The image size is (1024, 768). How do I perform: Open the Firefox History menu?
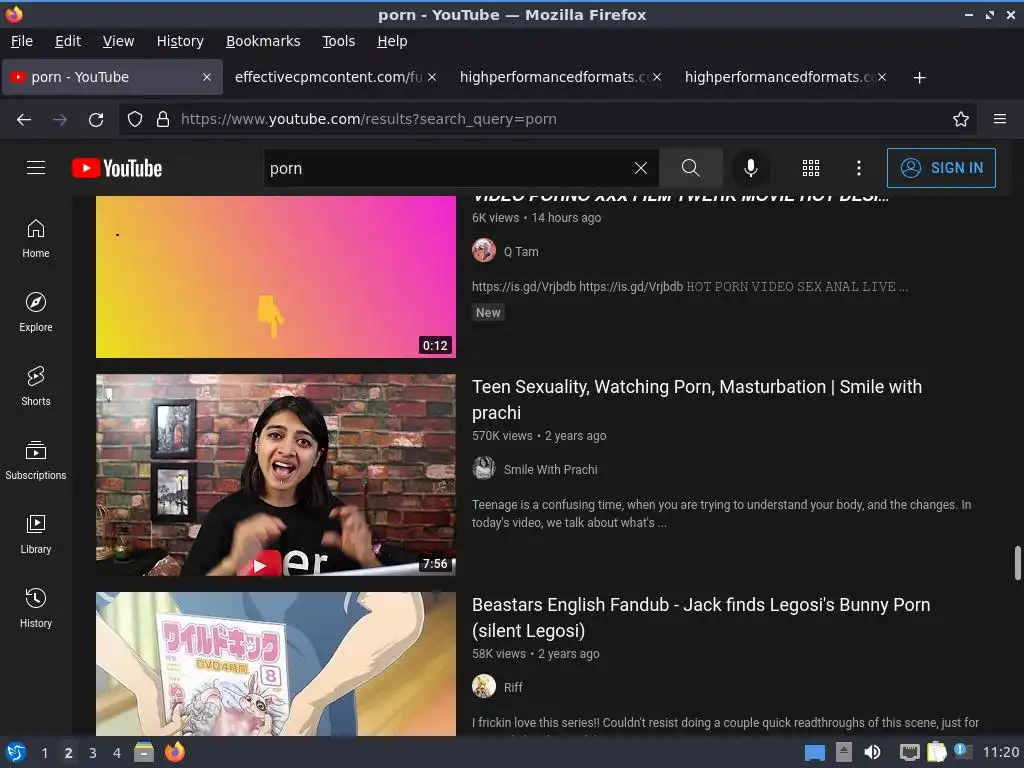180,41
